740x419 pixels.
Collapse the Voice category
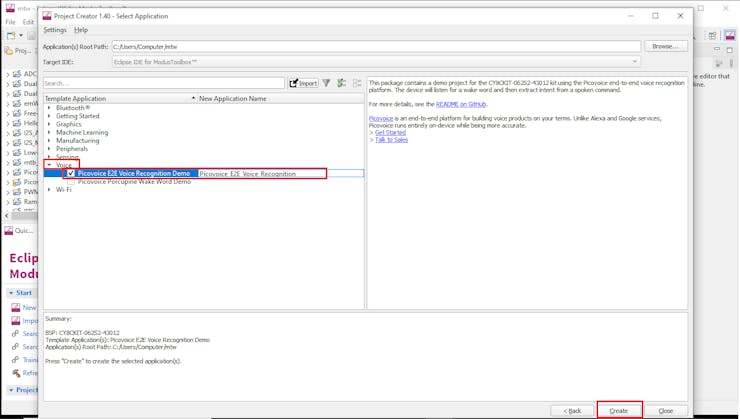tap(49, 165)
